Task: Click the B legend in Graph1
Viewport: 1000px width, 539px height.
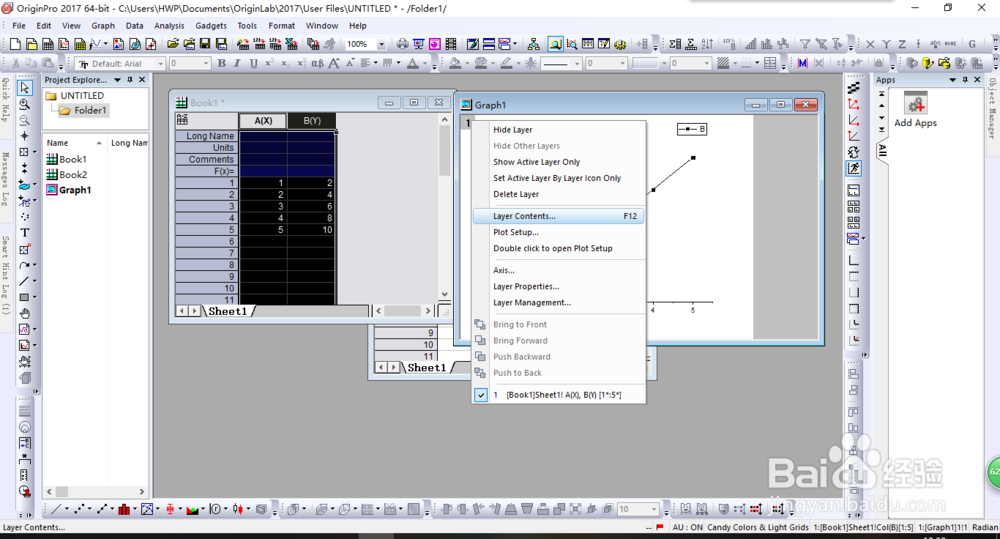Action: click(692, 129)
